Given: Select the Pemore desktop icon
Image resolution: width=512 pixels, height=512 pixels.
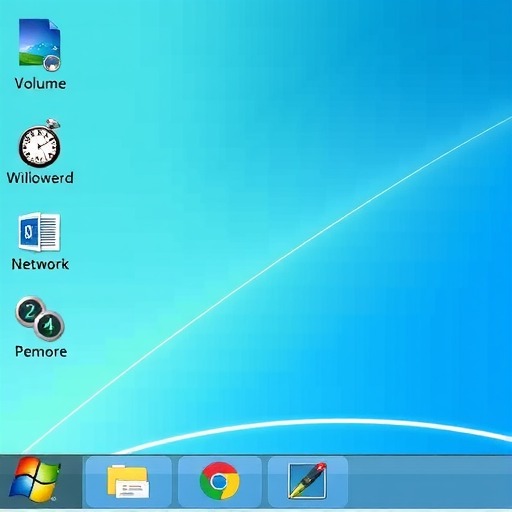Looking at the screenshot, I should (40, 318).
